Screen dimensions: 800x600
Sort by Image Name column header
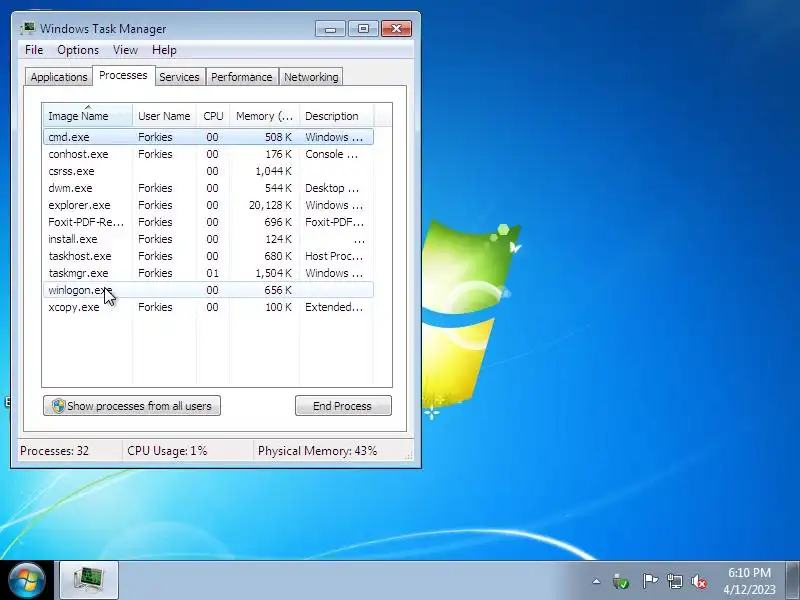[88, 116]
